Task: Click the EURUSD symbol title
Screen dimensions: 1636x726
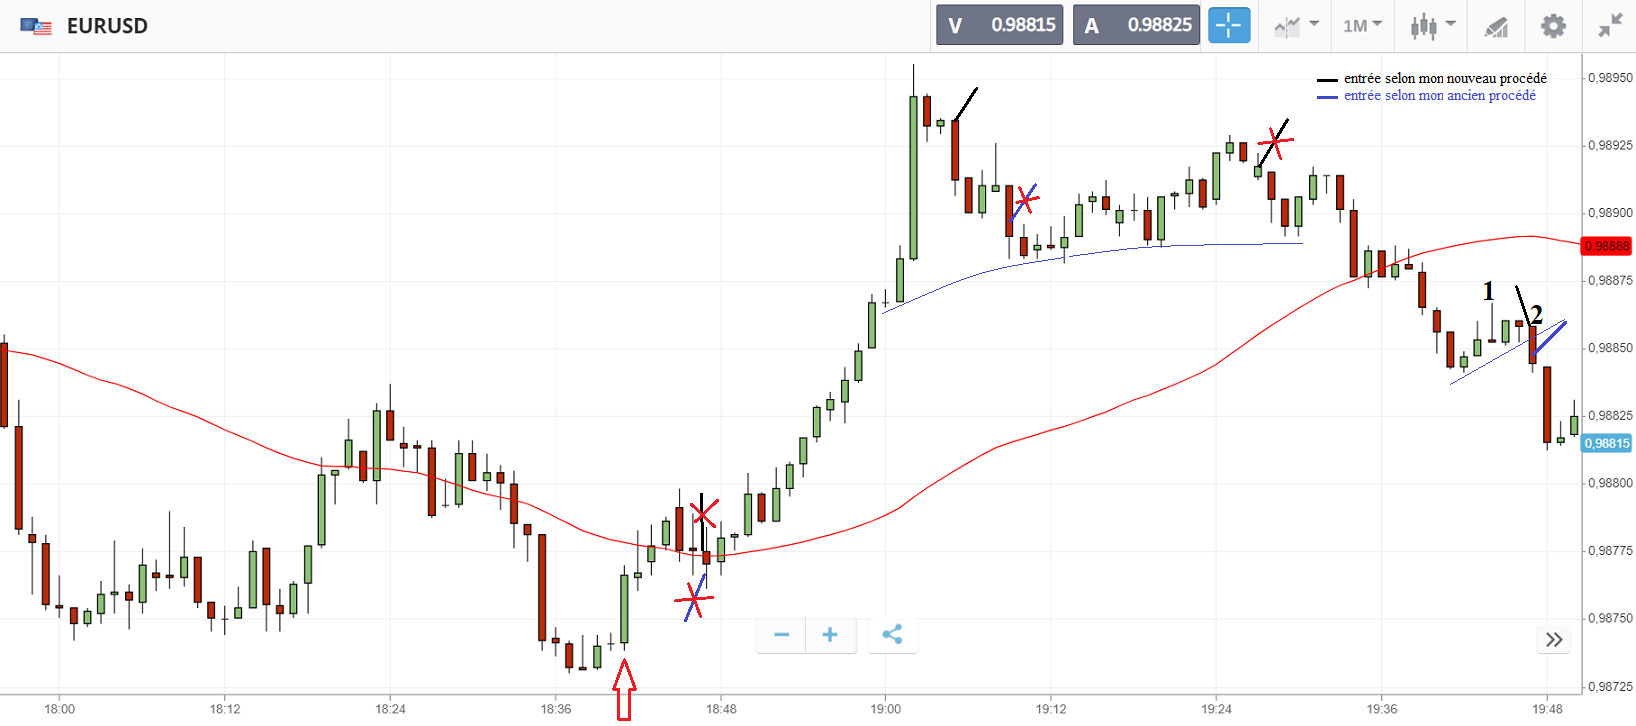Action: [x=107, y=26]
